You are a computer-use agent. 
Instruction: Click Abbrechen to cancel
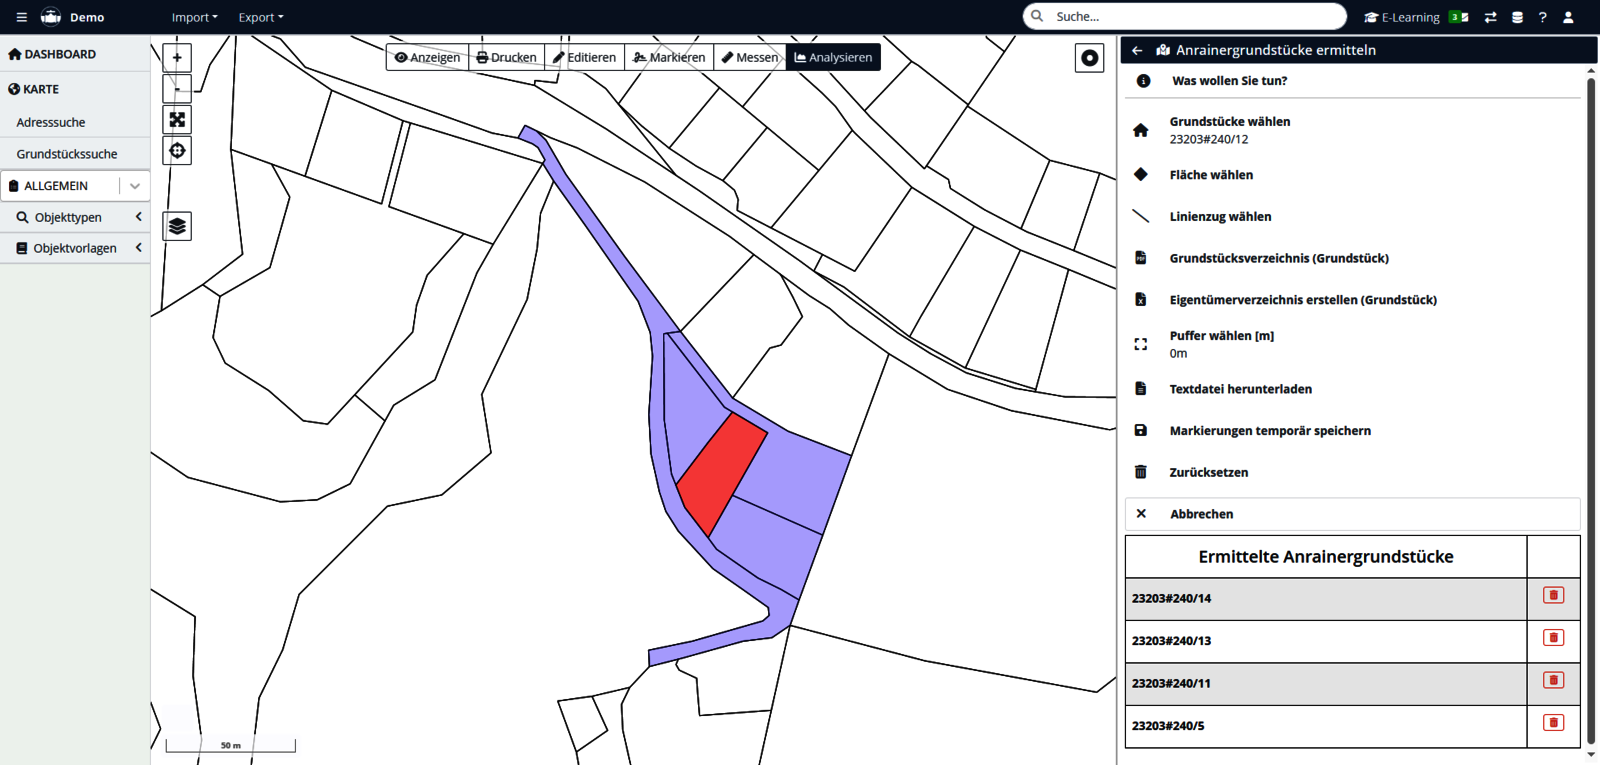pos(1201,514)
